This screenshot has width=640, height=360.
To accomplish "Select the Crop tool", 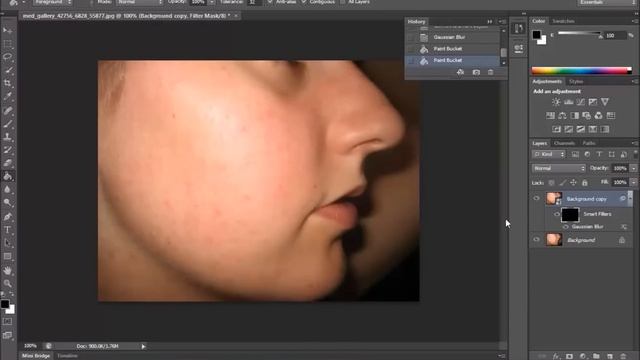I will coord(7,83).
